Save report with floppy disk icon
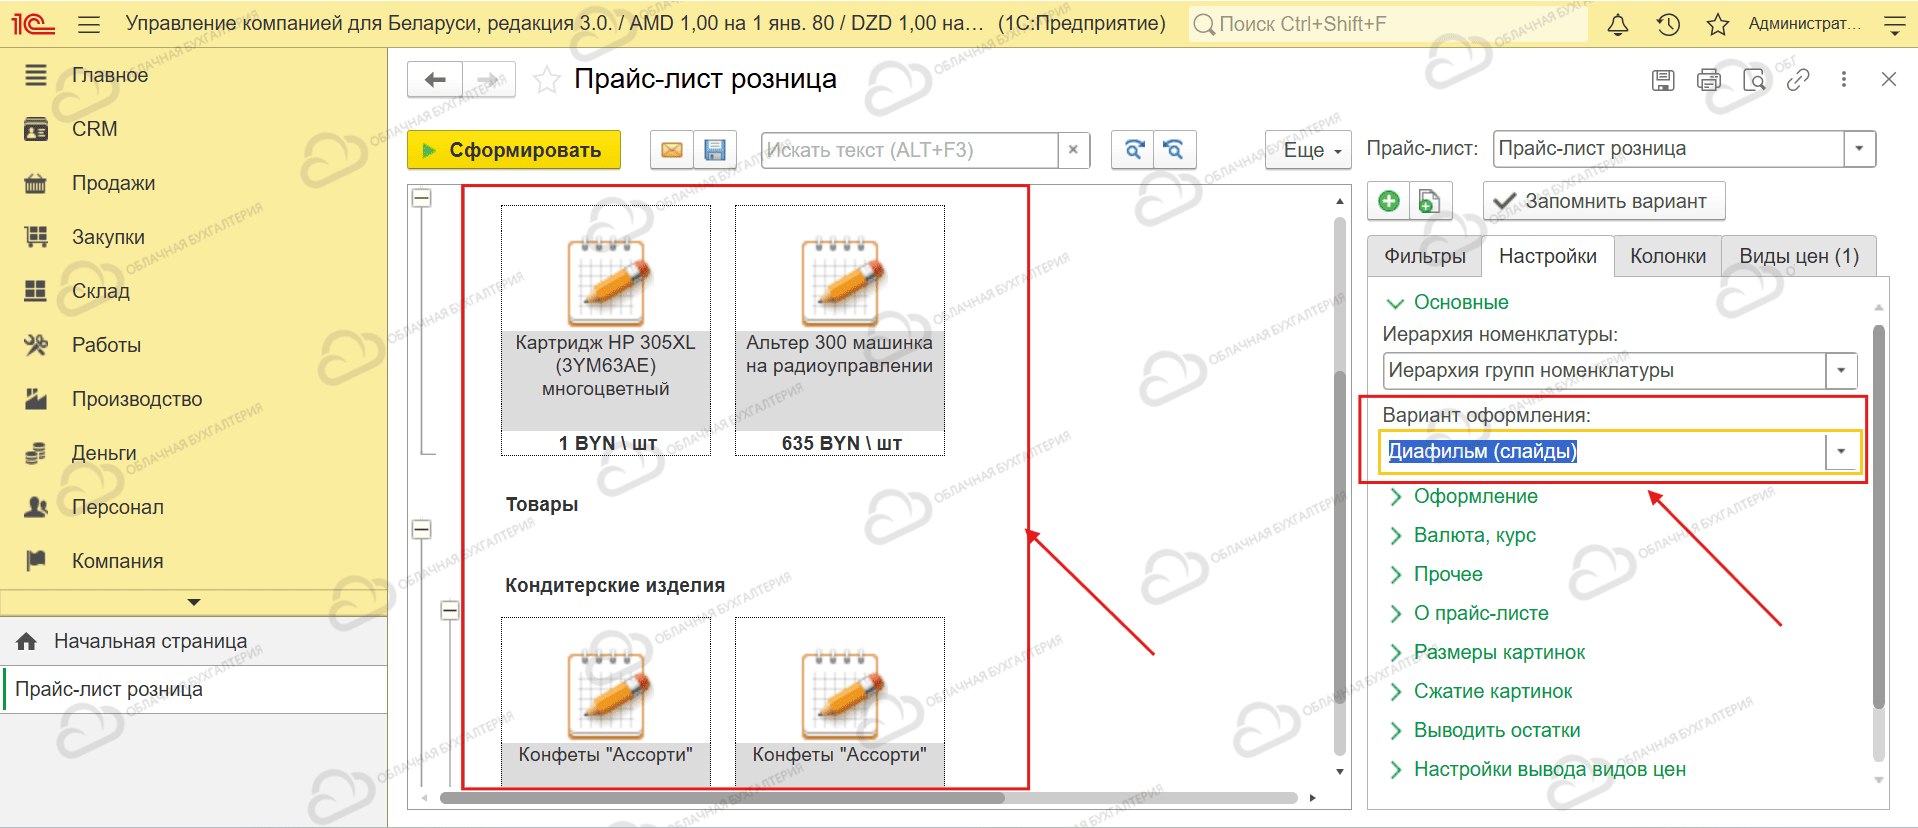Viewport: 1918px width, 828px height. coord(715,150)
